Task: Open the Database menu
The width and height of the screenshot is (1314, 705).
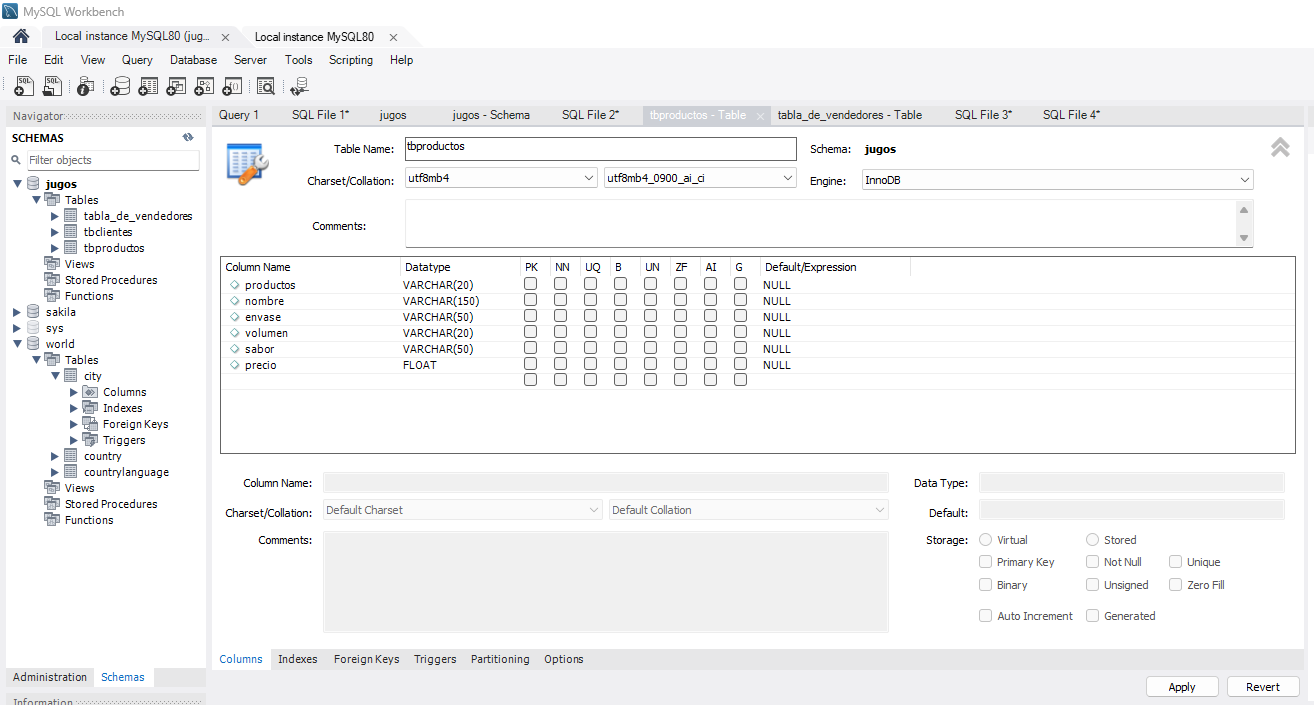Action: [193, 60]
